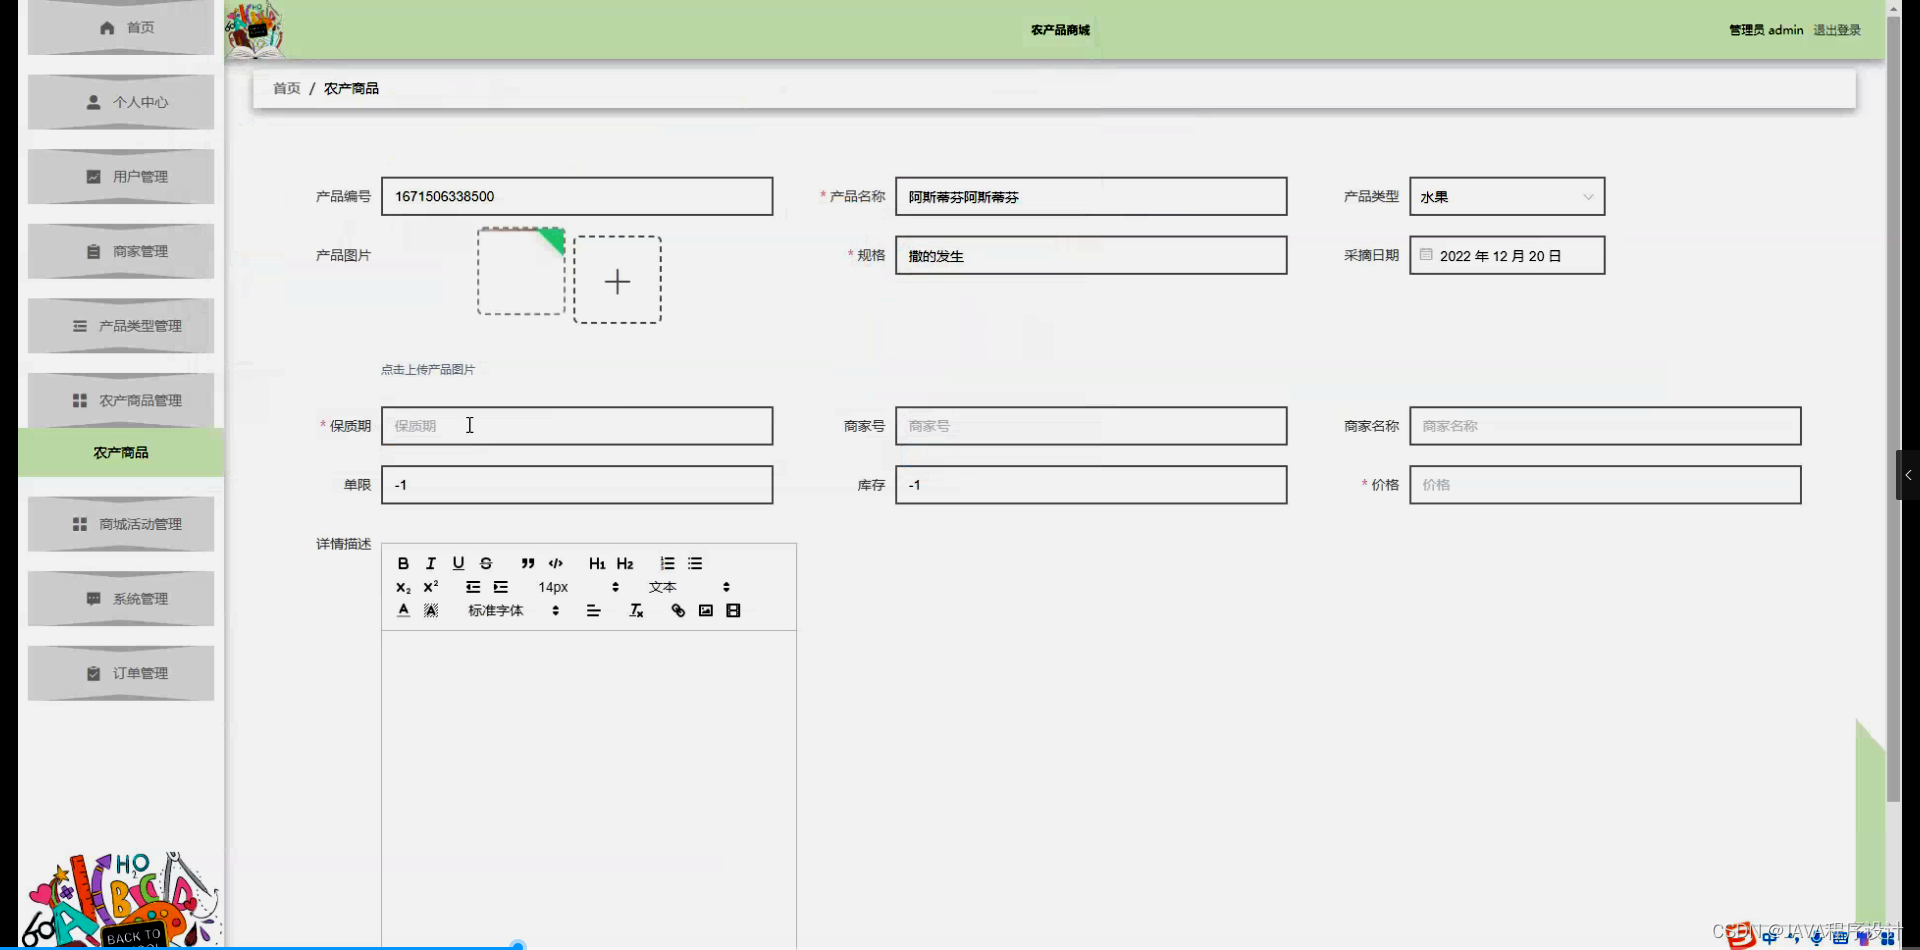The height and width of the screenshot is (950, 1920).
Task: Open the text color picker
Action: (x=403, y=610)
